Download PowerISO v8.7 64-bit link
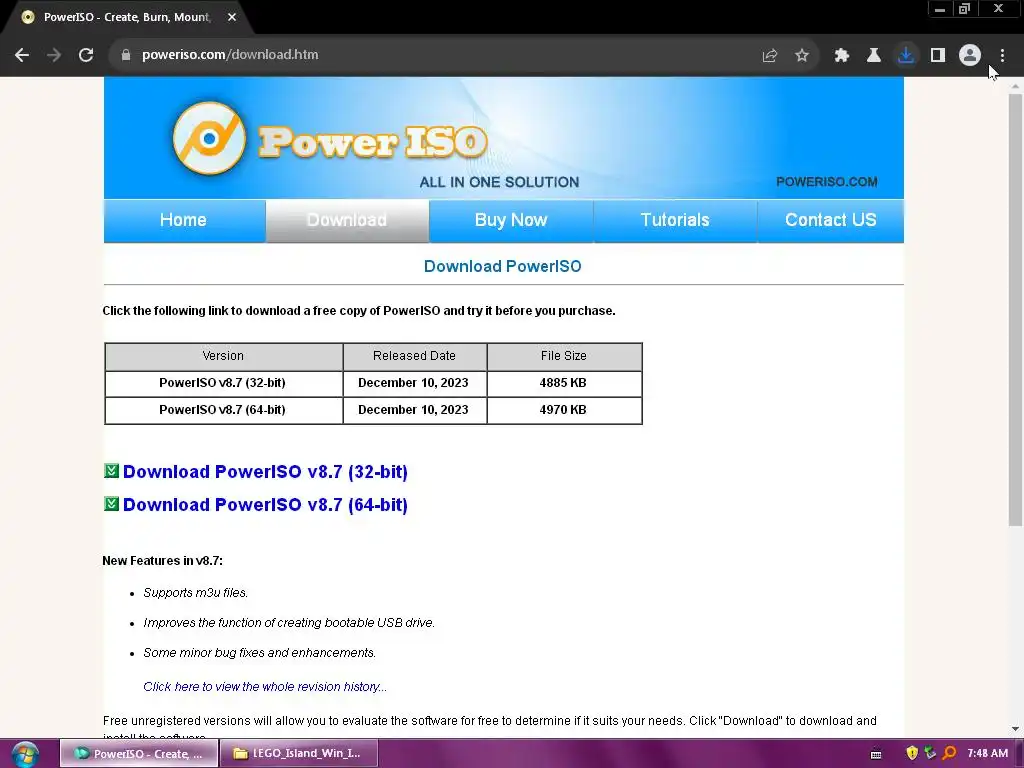Screen dimensions: 1024x768 pyautogui.click(x=265, y=505)
